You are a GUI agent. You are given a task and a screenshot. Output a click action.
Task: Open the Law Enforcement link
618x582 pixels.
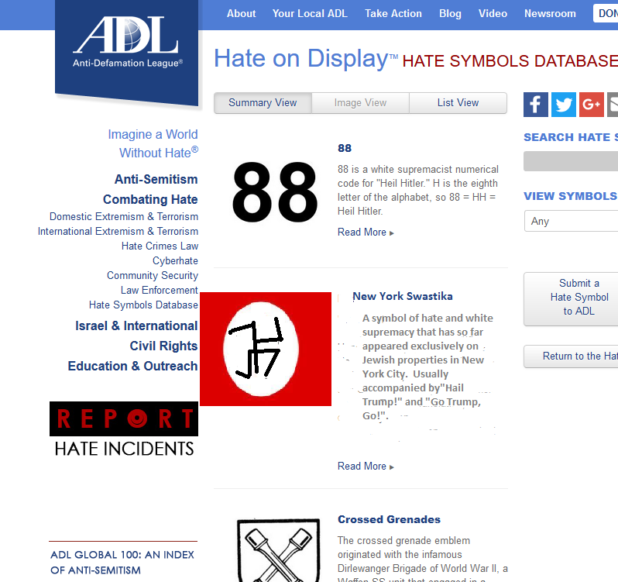pyautogui.click(x=159, y=290)
